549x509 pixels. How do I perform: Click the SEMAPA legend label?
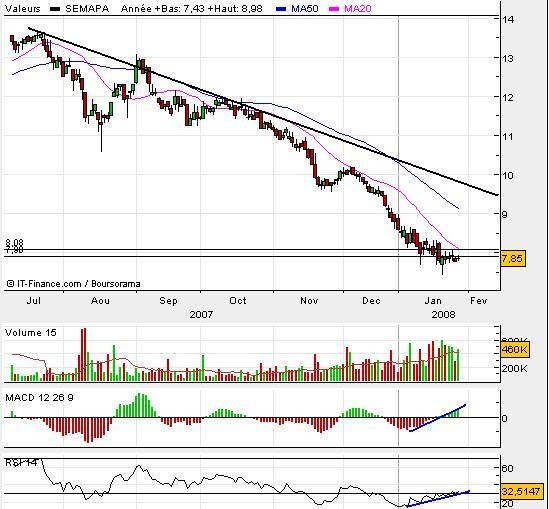click(x=87, y=8)
